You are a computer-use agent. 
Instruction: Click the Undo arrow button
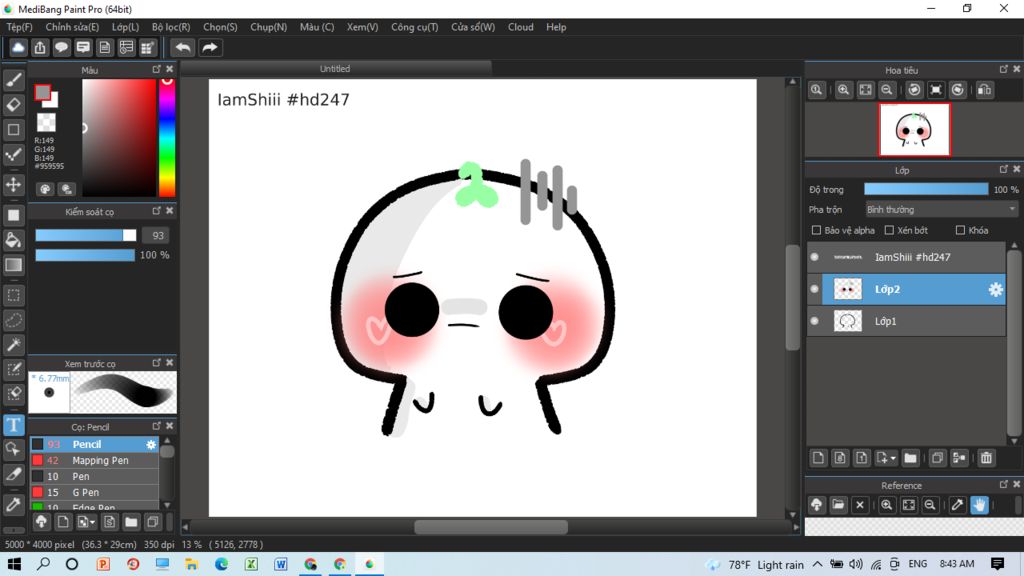click(x=183, y=47)
